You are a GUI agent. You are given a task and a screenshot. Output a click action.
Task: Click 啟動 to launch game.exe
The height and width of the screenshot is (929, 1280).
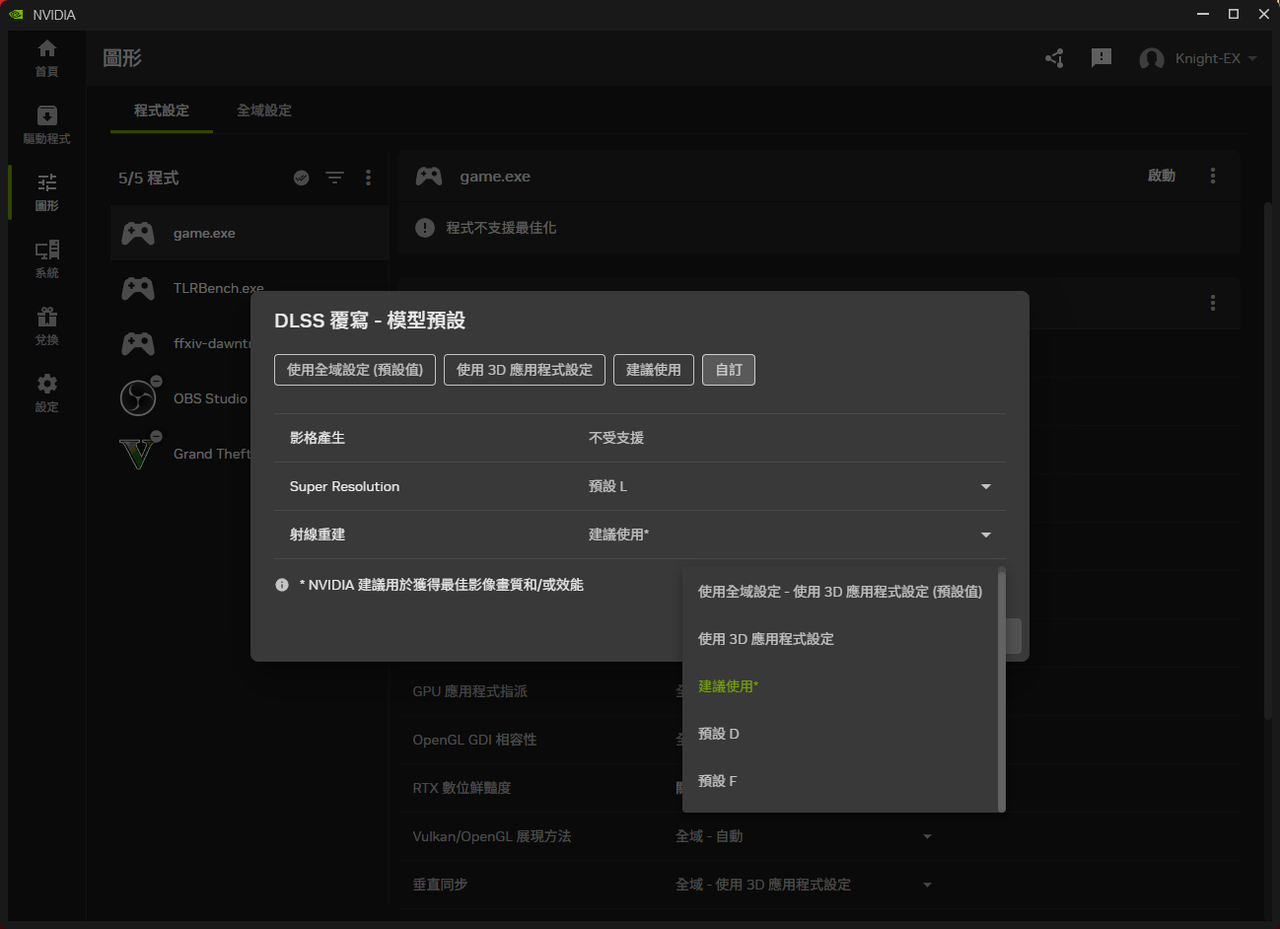(x=1162, y=176)
